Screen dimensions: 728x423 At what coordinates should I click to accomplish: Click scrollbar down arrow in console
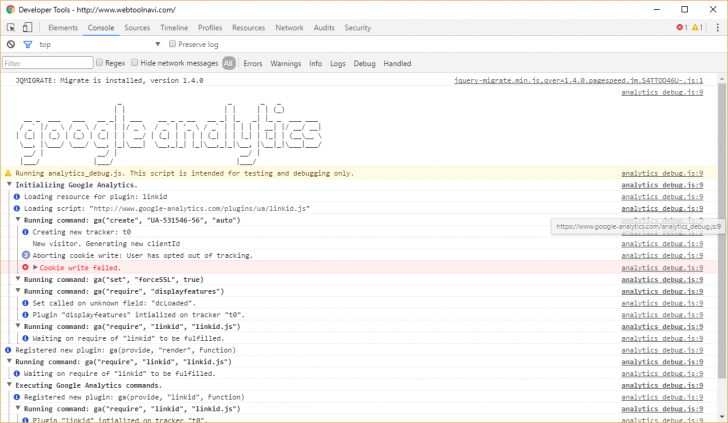[x=722, y=417]
